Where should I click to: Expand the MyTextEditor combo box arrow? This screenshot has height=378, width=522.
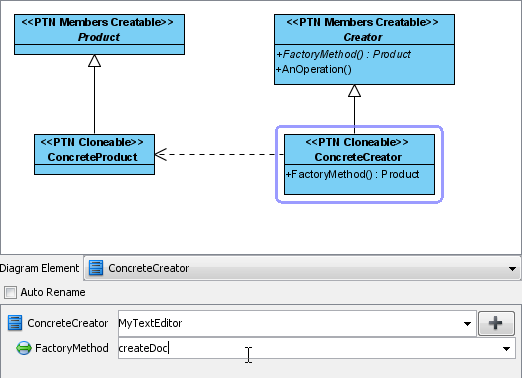tap(467, 324)
